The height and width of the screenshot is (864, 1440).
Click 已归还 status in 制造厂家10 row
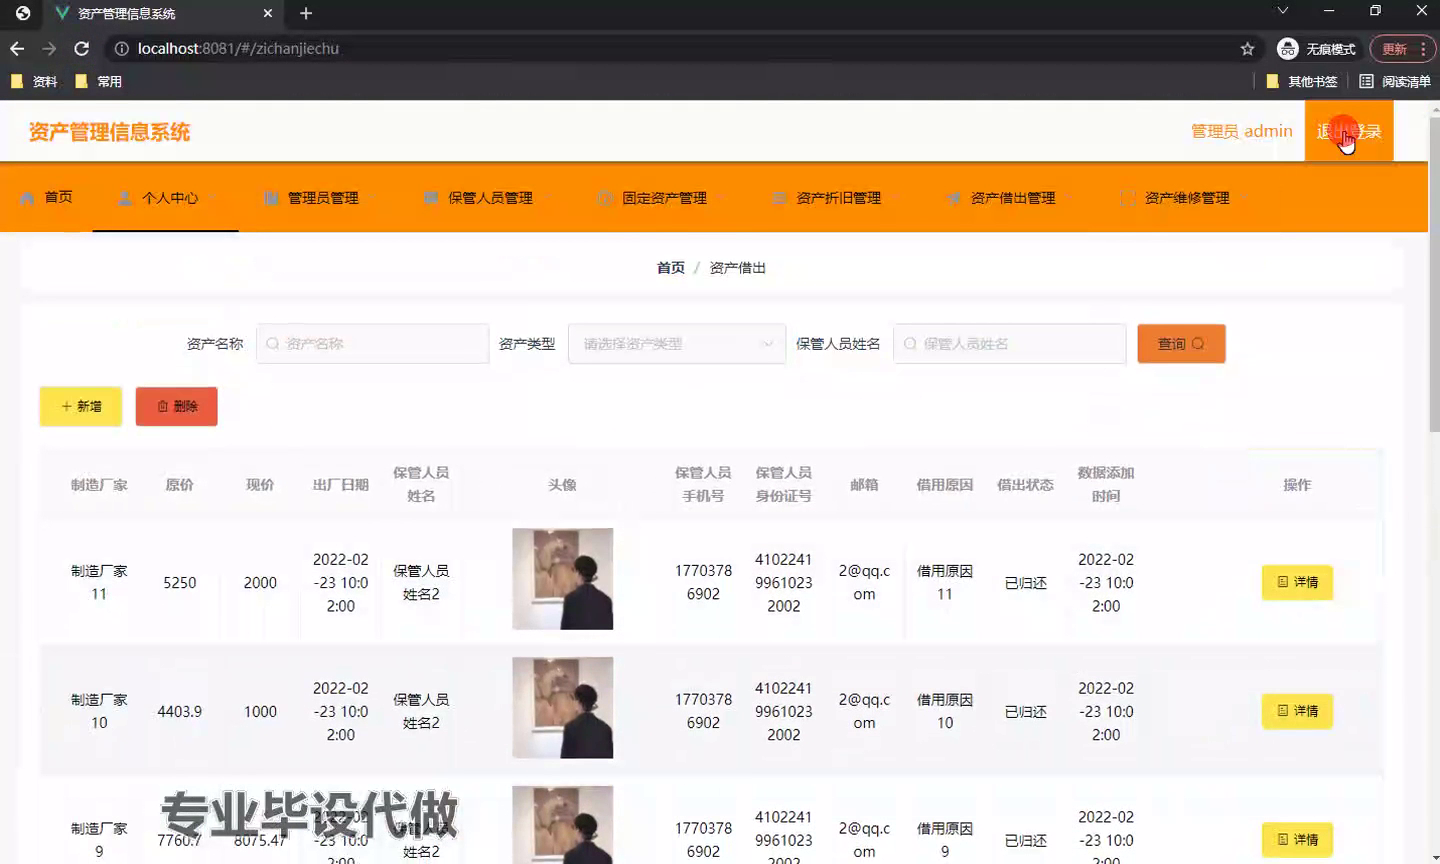1026,712
